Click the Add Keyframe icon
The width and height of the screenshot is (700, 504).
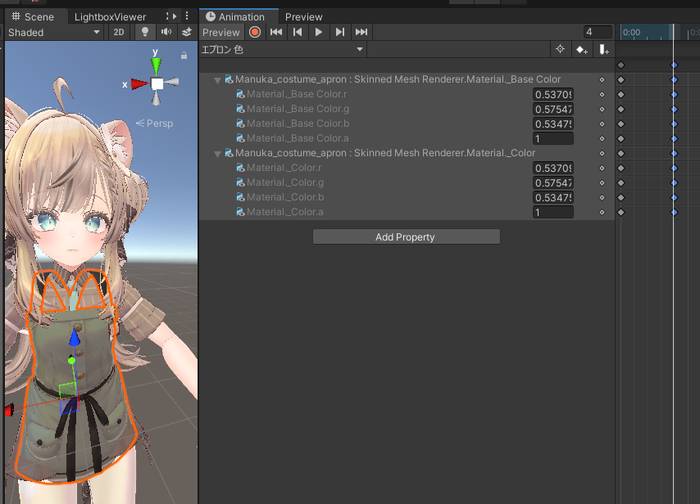coord(581,50)
